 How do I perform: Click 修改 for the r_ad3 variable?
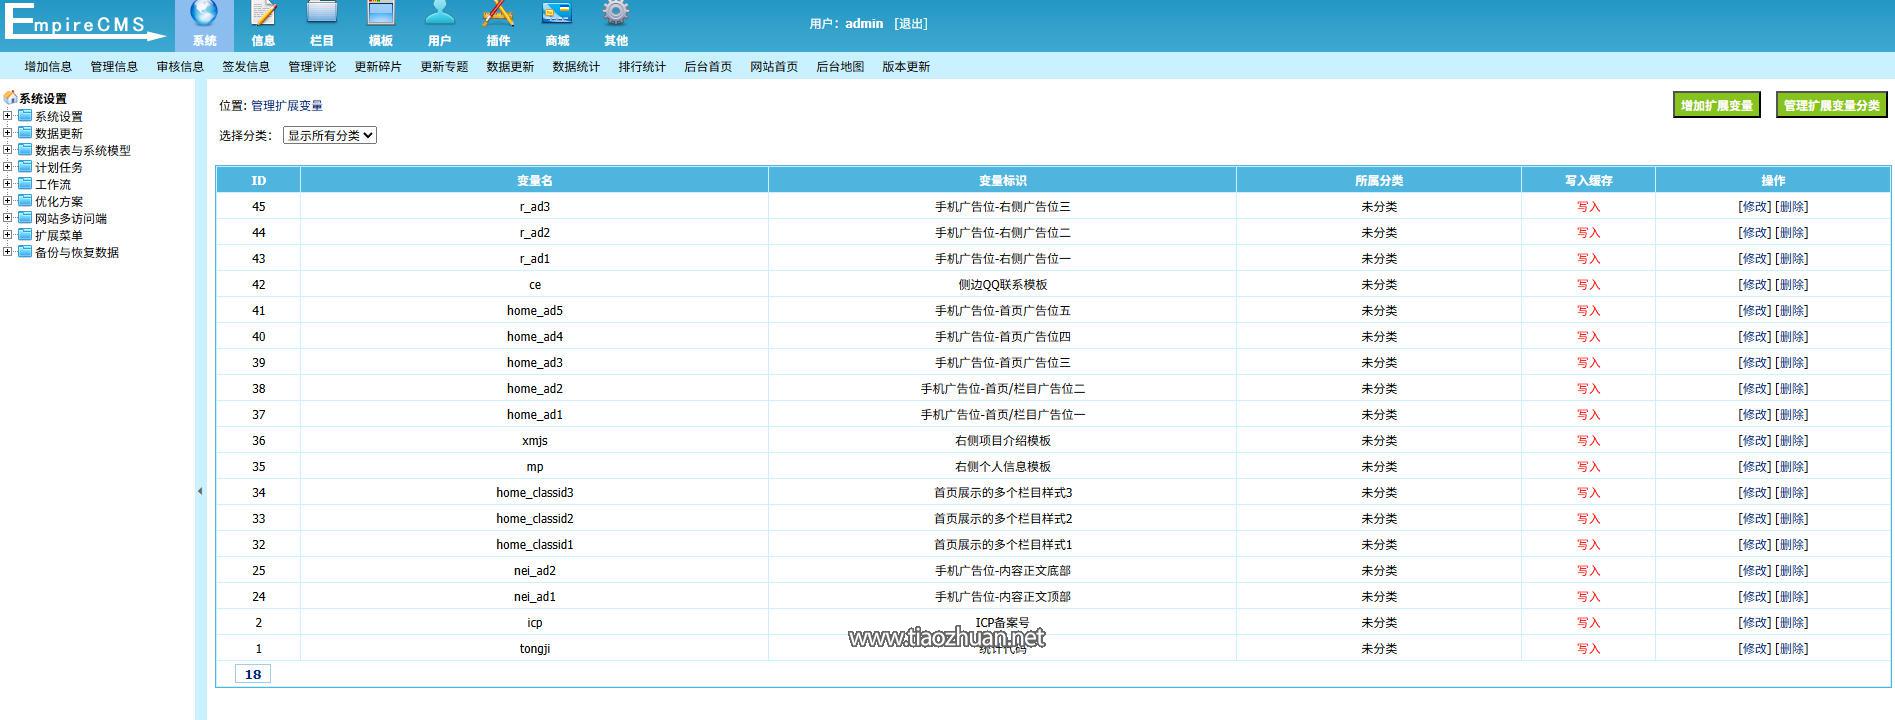coord(1755,207)
